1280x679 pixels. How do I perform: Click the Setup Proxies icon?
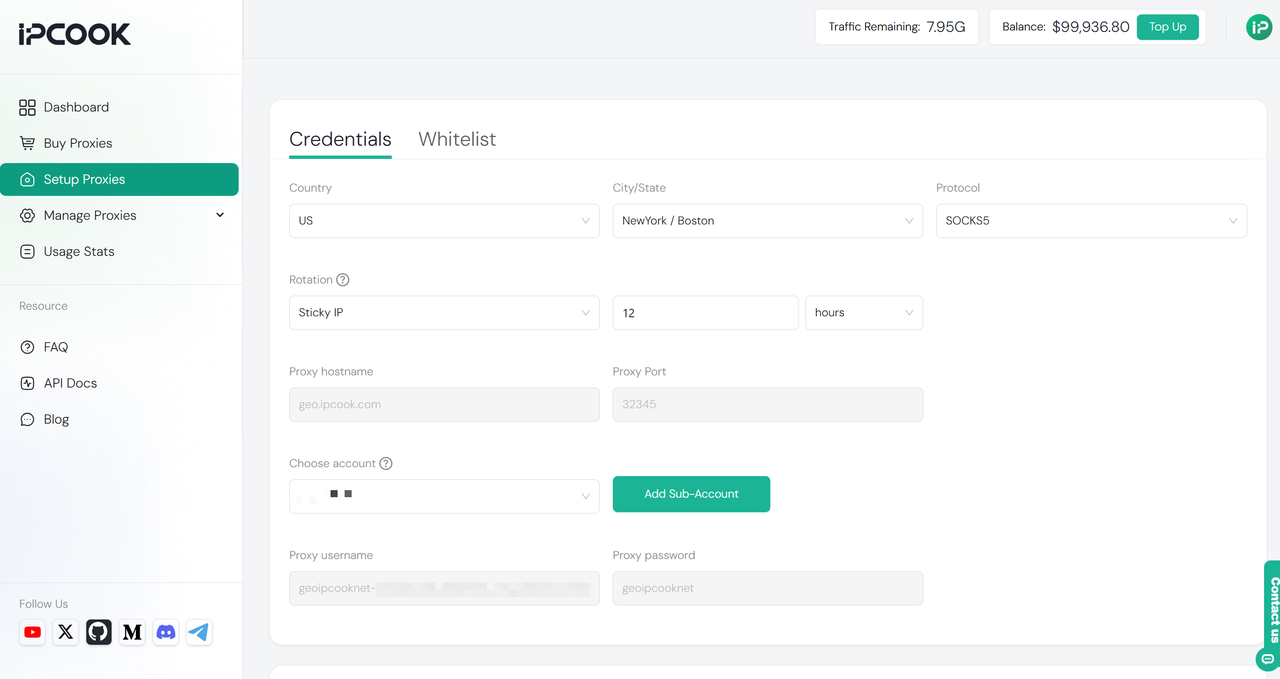tap(28, 179)
